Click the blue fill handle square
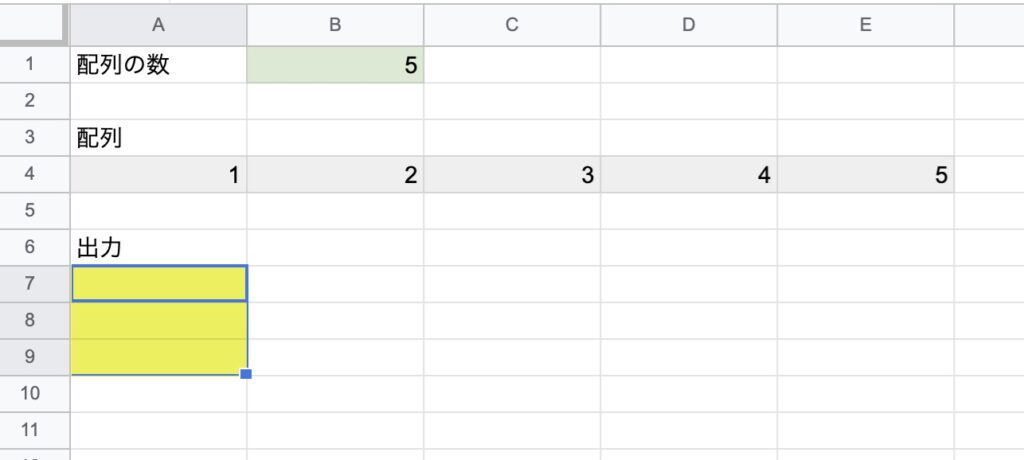The height and width of the screenshot is (460, 1024). pyautogui.click(x=246, y=374)
